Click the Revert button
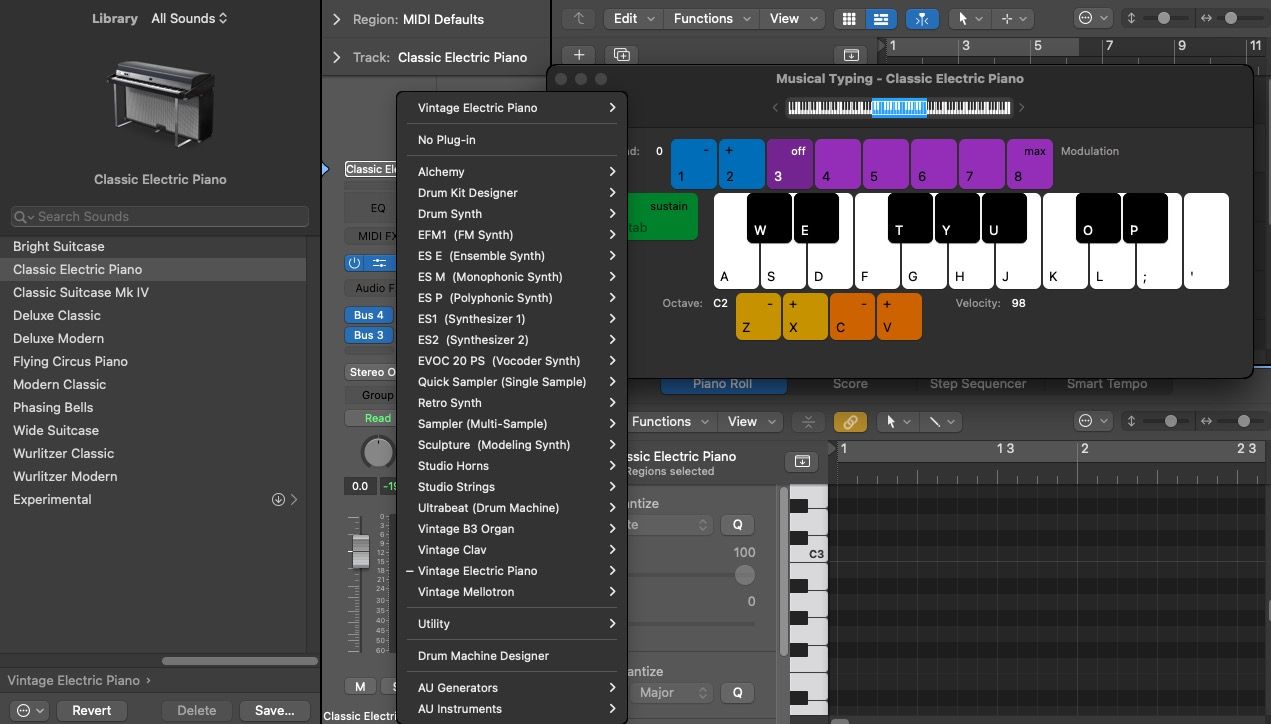This screenshot has height=724, width=1271. tap(91, 710)
